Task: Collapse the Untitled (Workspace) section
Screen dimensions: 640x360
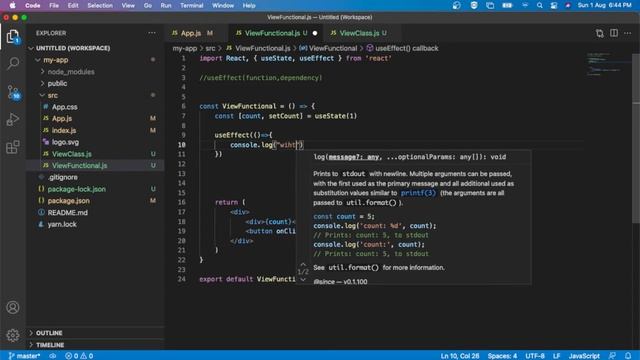Action: pyautogui.click(x=31, y=48)
